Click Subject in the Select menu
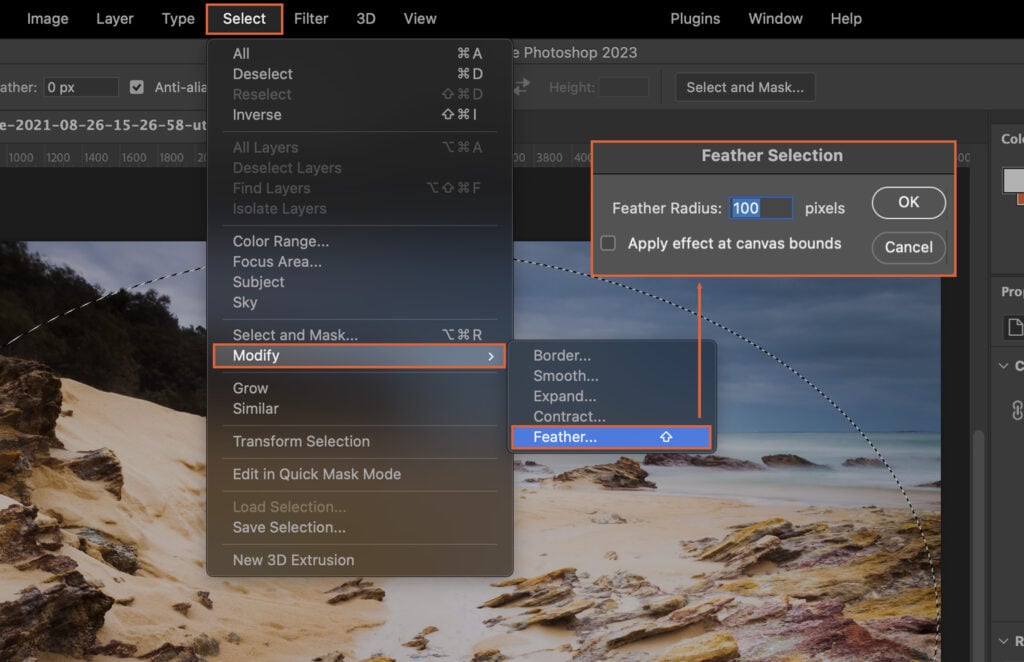 point(258,282)
